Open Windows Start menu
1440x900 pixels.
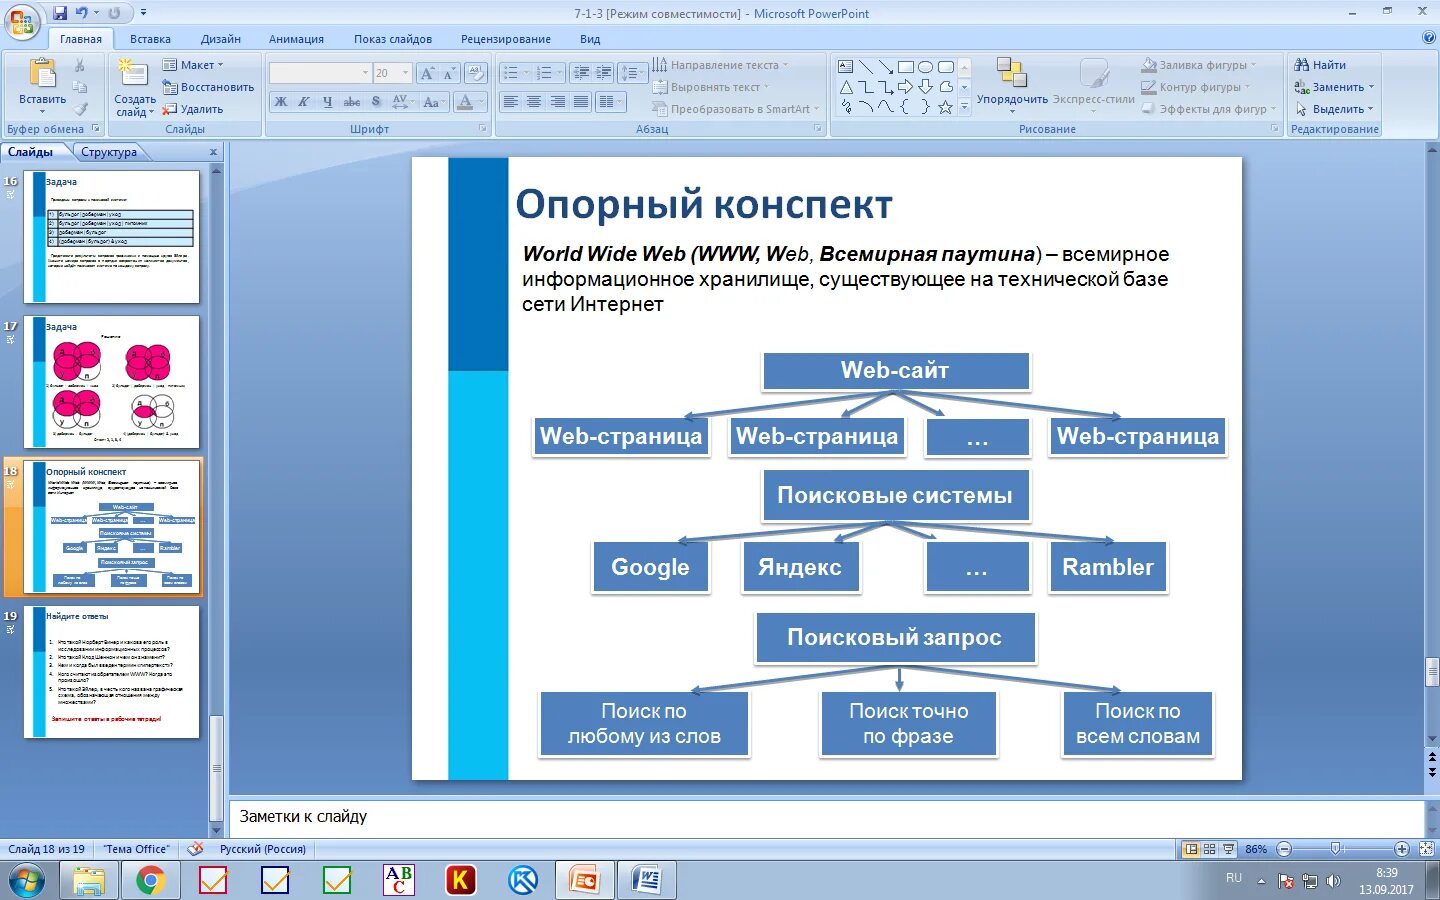click(x=26, y=880)
